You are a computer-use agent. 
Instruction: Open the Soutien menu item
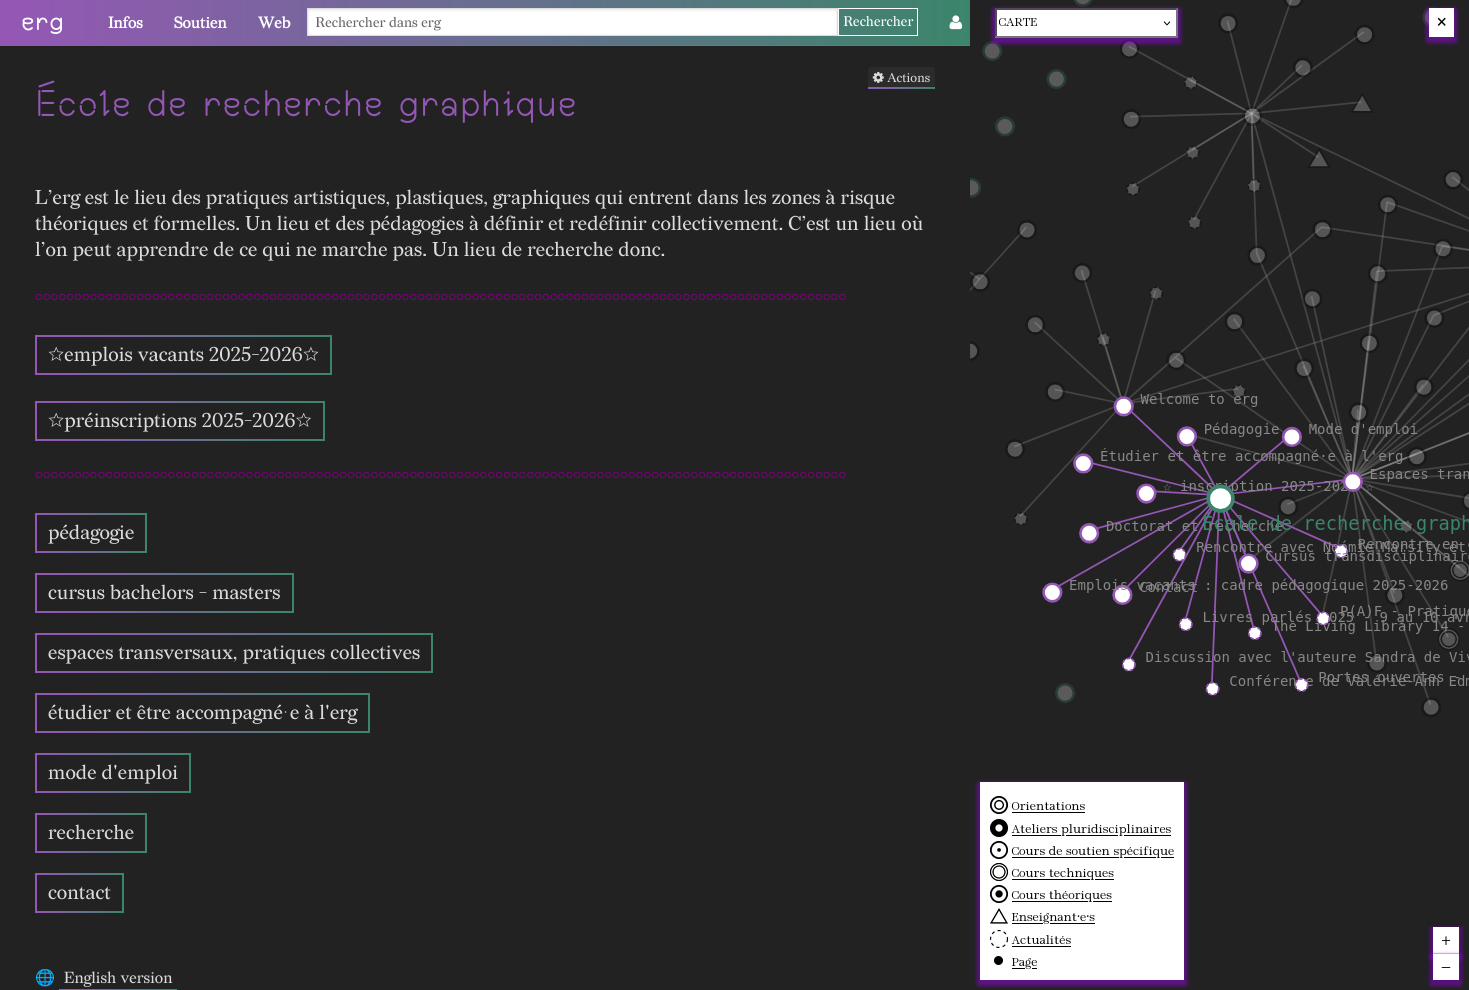point(200,23)
